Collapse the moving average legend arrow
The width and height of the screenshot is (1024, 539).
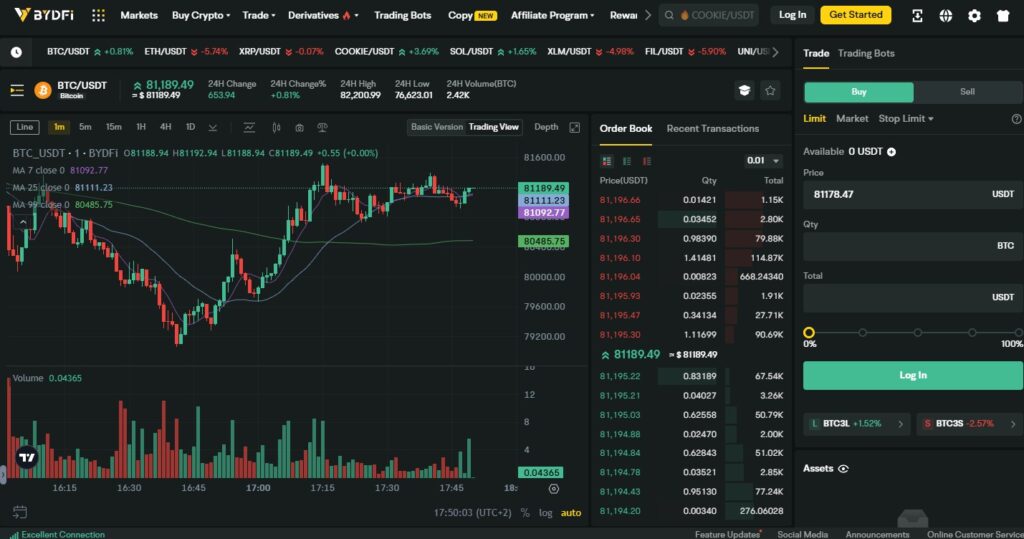[23, 222]
